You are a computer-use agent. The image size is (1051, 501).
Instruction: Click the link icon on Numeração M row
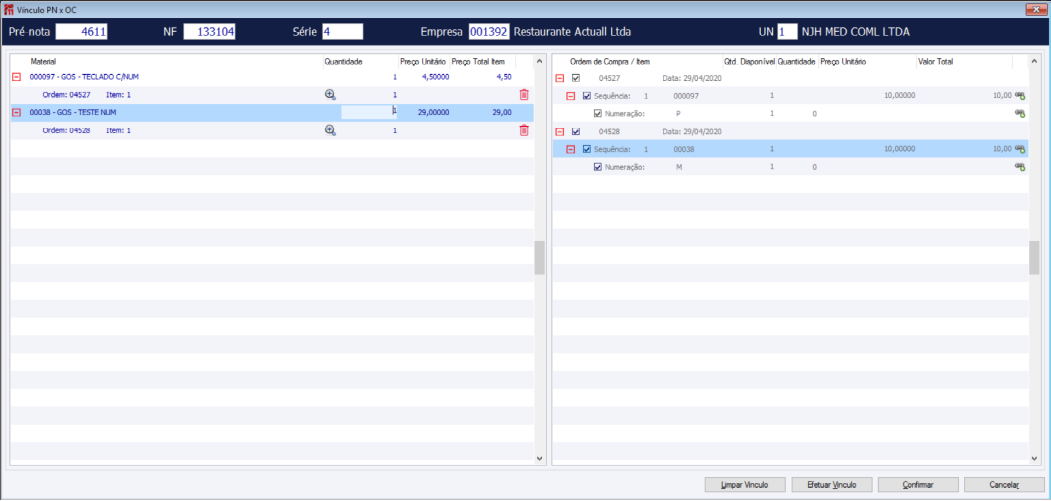coord(1020,166)
